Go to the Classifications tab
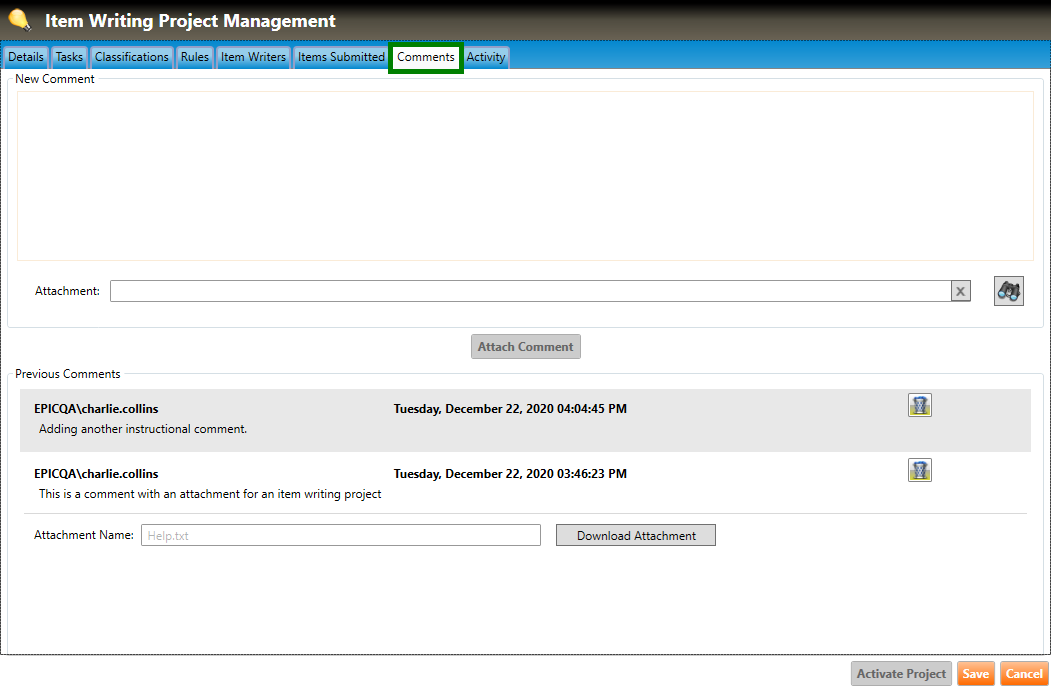 132,57
